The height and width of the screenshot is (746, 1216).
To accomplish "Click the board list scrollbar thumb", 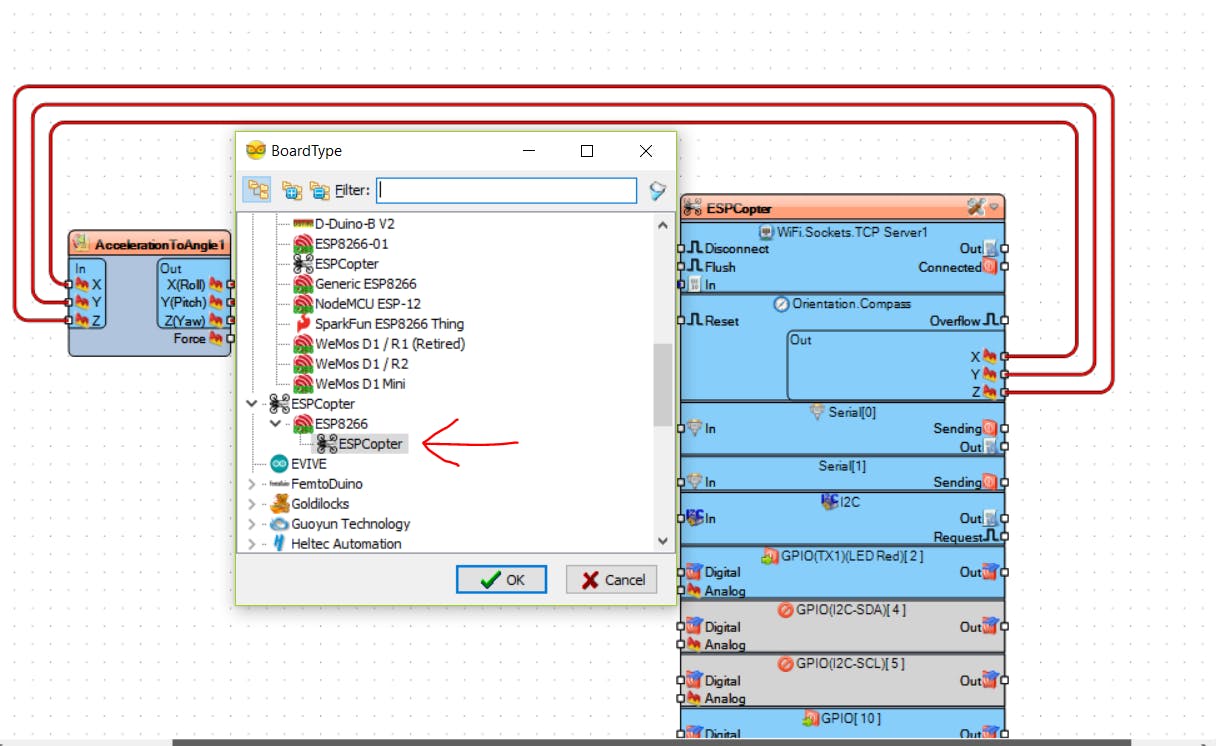I will point(663,385).
